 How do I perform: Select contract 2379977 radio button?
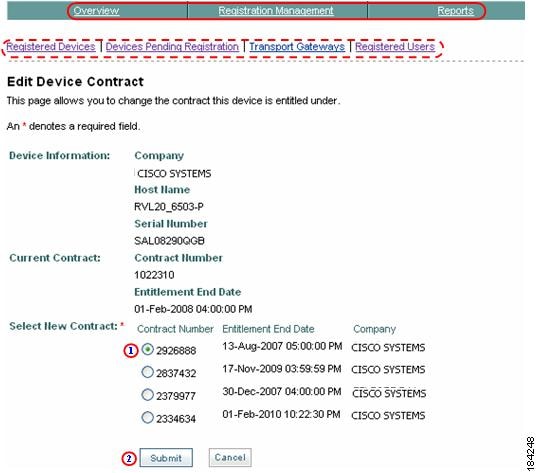(x=148, y=395)
